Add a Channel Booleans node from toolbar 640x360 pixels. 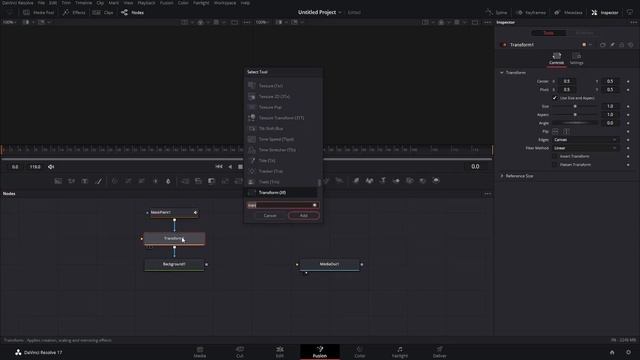point(198,181)
